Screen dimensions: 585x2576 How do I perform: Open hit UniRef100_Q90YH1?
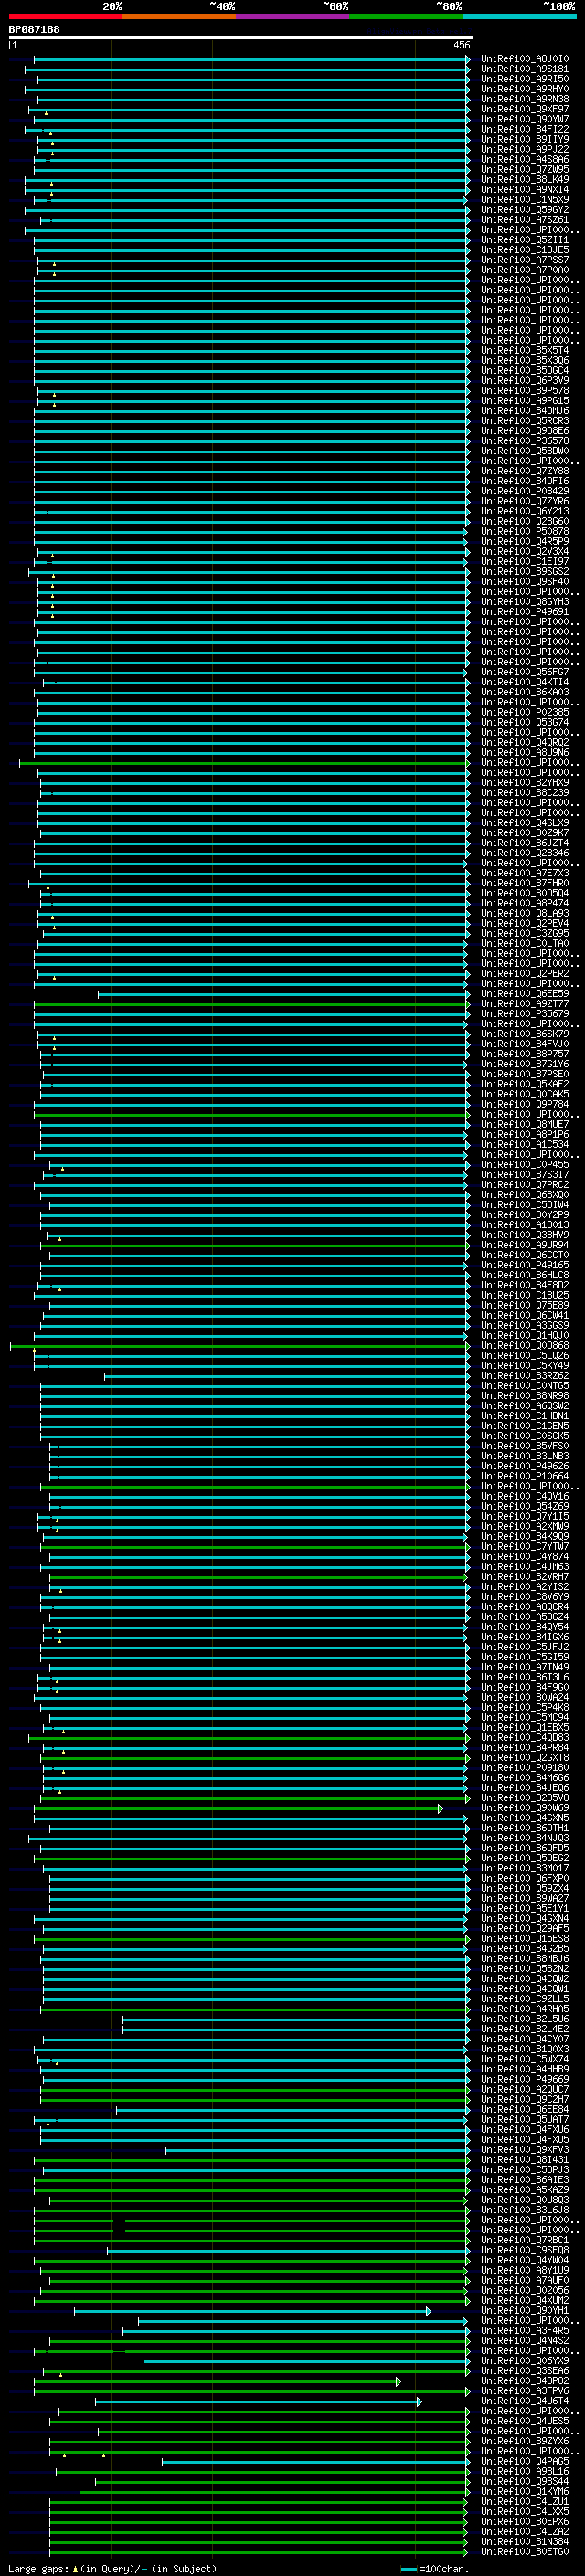coord(525,2310)
